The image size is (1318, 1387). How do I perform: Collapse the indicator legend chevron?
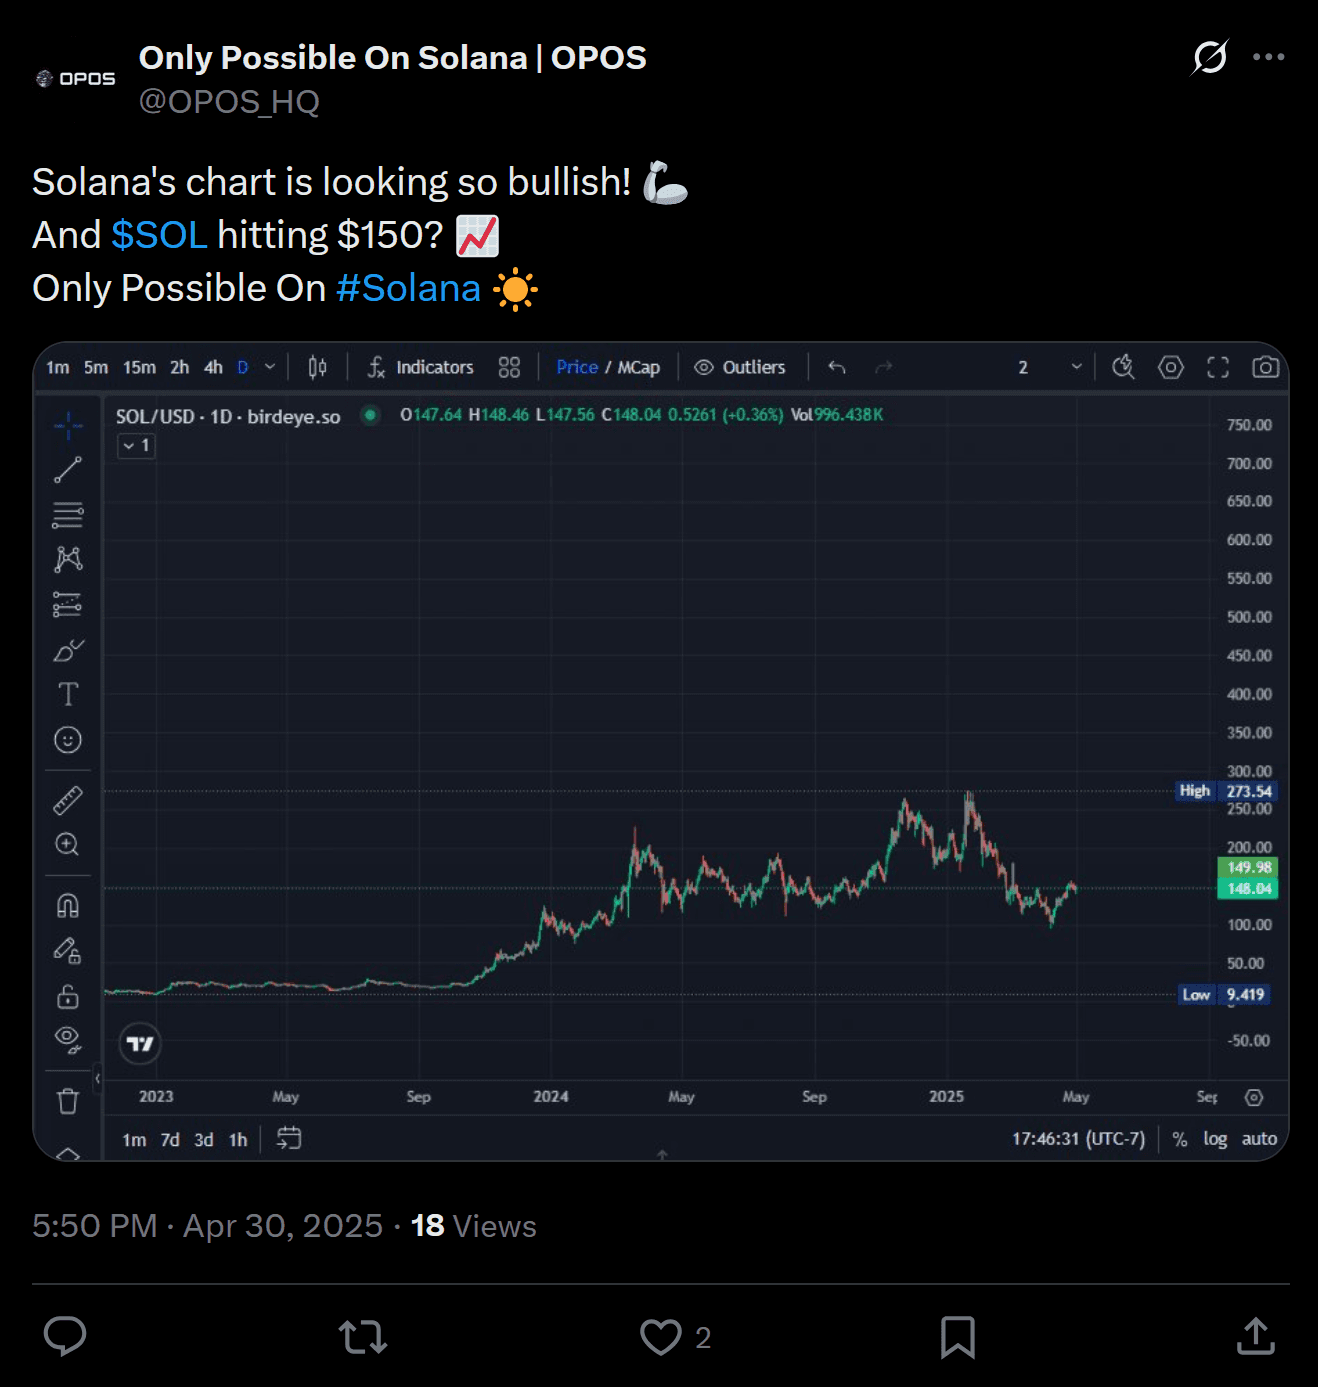(129, 446)
